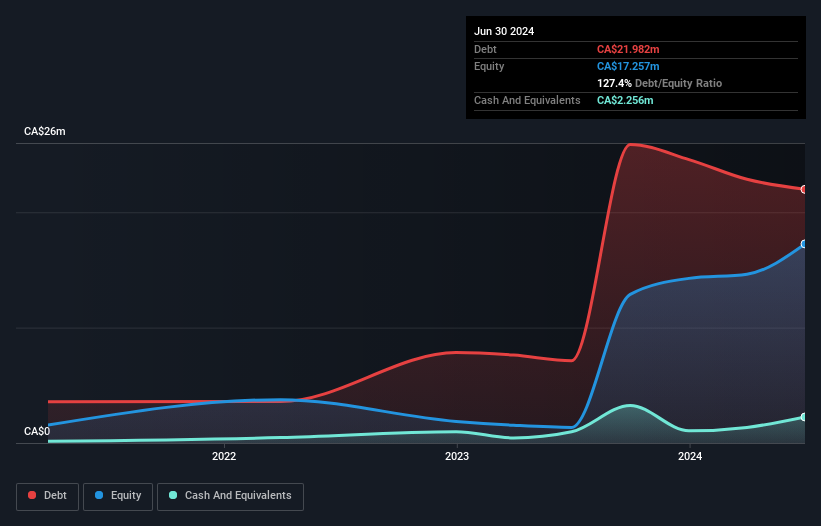Click the Jun 30 2024 tooltip date
Viewport: 821px width, 526px height.
click(504, 31)
